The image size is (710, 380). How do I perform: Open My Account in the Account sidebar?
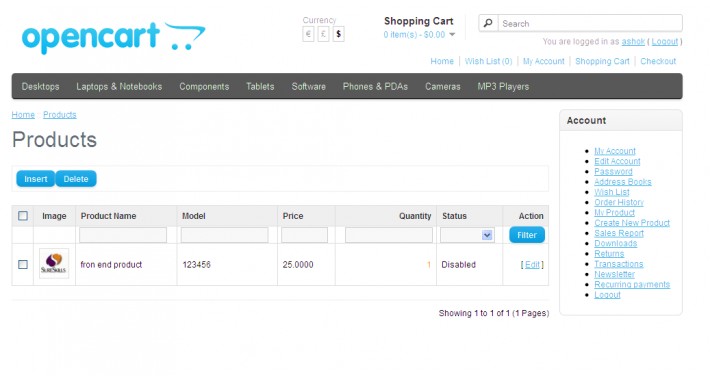coord(615,151)
